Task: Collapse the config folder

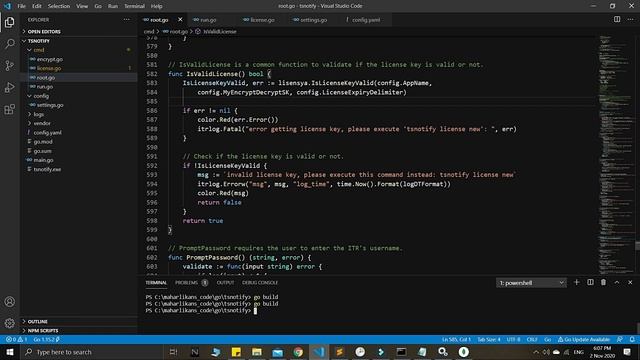Action: coord(41,96)
